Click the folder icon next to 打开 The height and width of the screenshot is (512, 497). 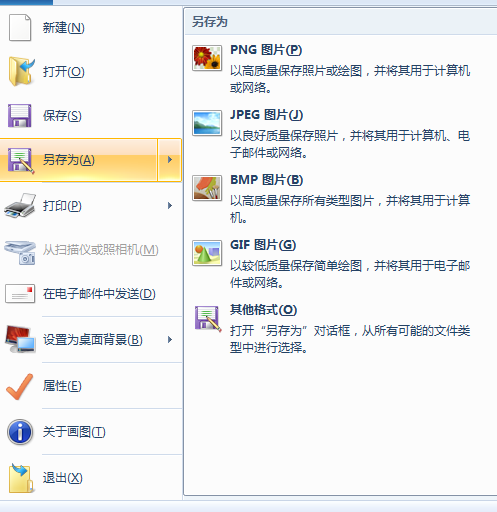(x=21, y=71)
